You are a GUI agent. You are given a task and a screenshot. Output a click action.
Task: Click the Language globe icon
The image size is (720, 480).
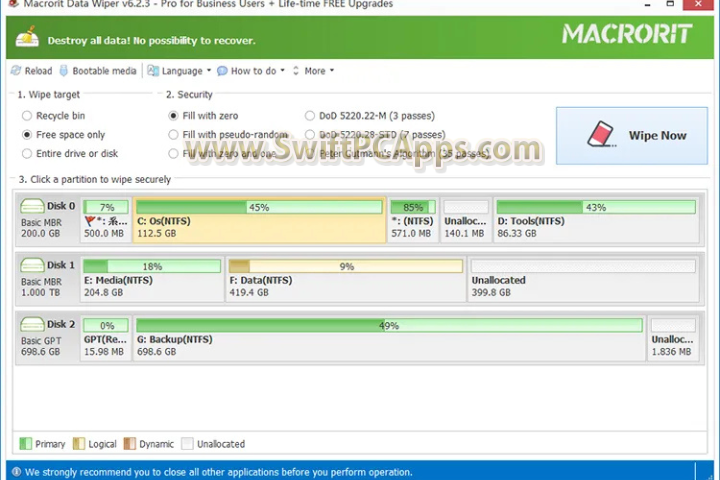[x=153, y=70]
